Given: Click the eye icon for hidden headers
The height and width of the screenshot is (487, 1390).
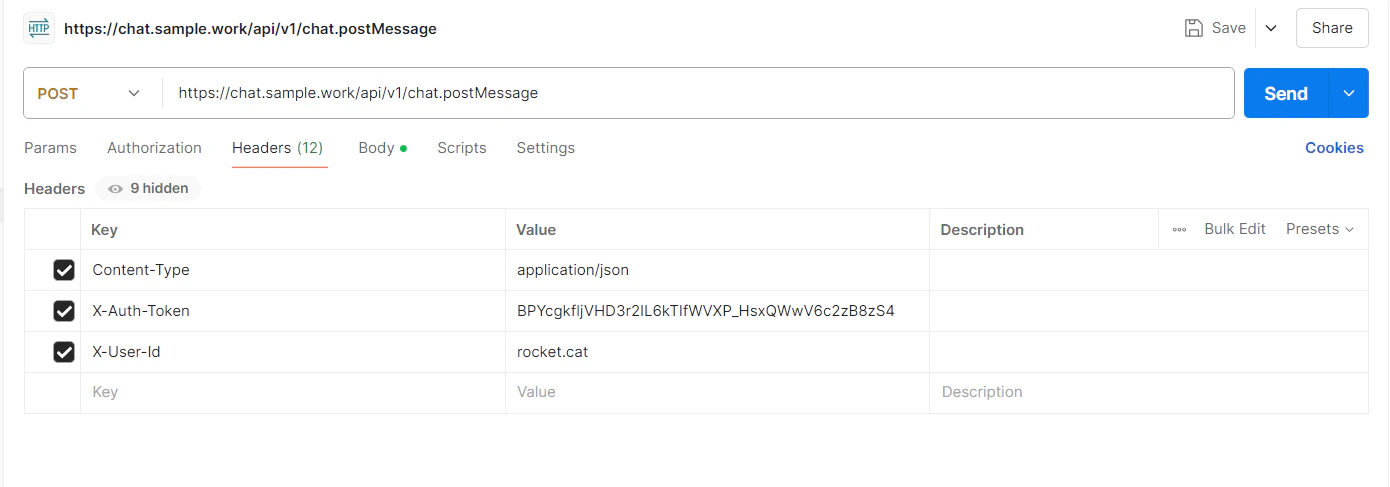Looking at the screenshot, I should click(115, 188).
